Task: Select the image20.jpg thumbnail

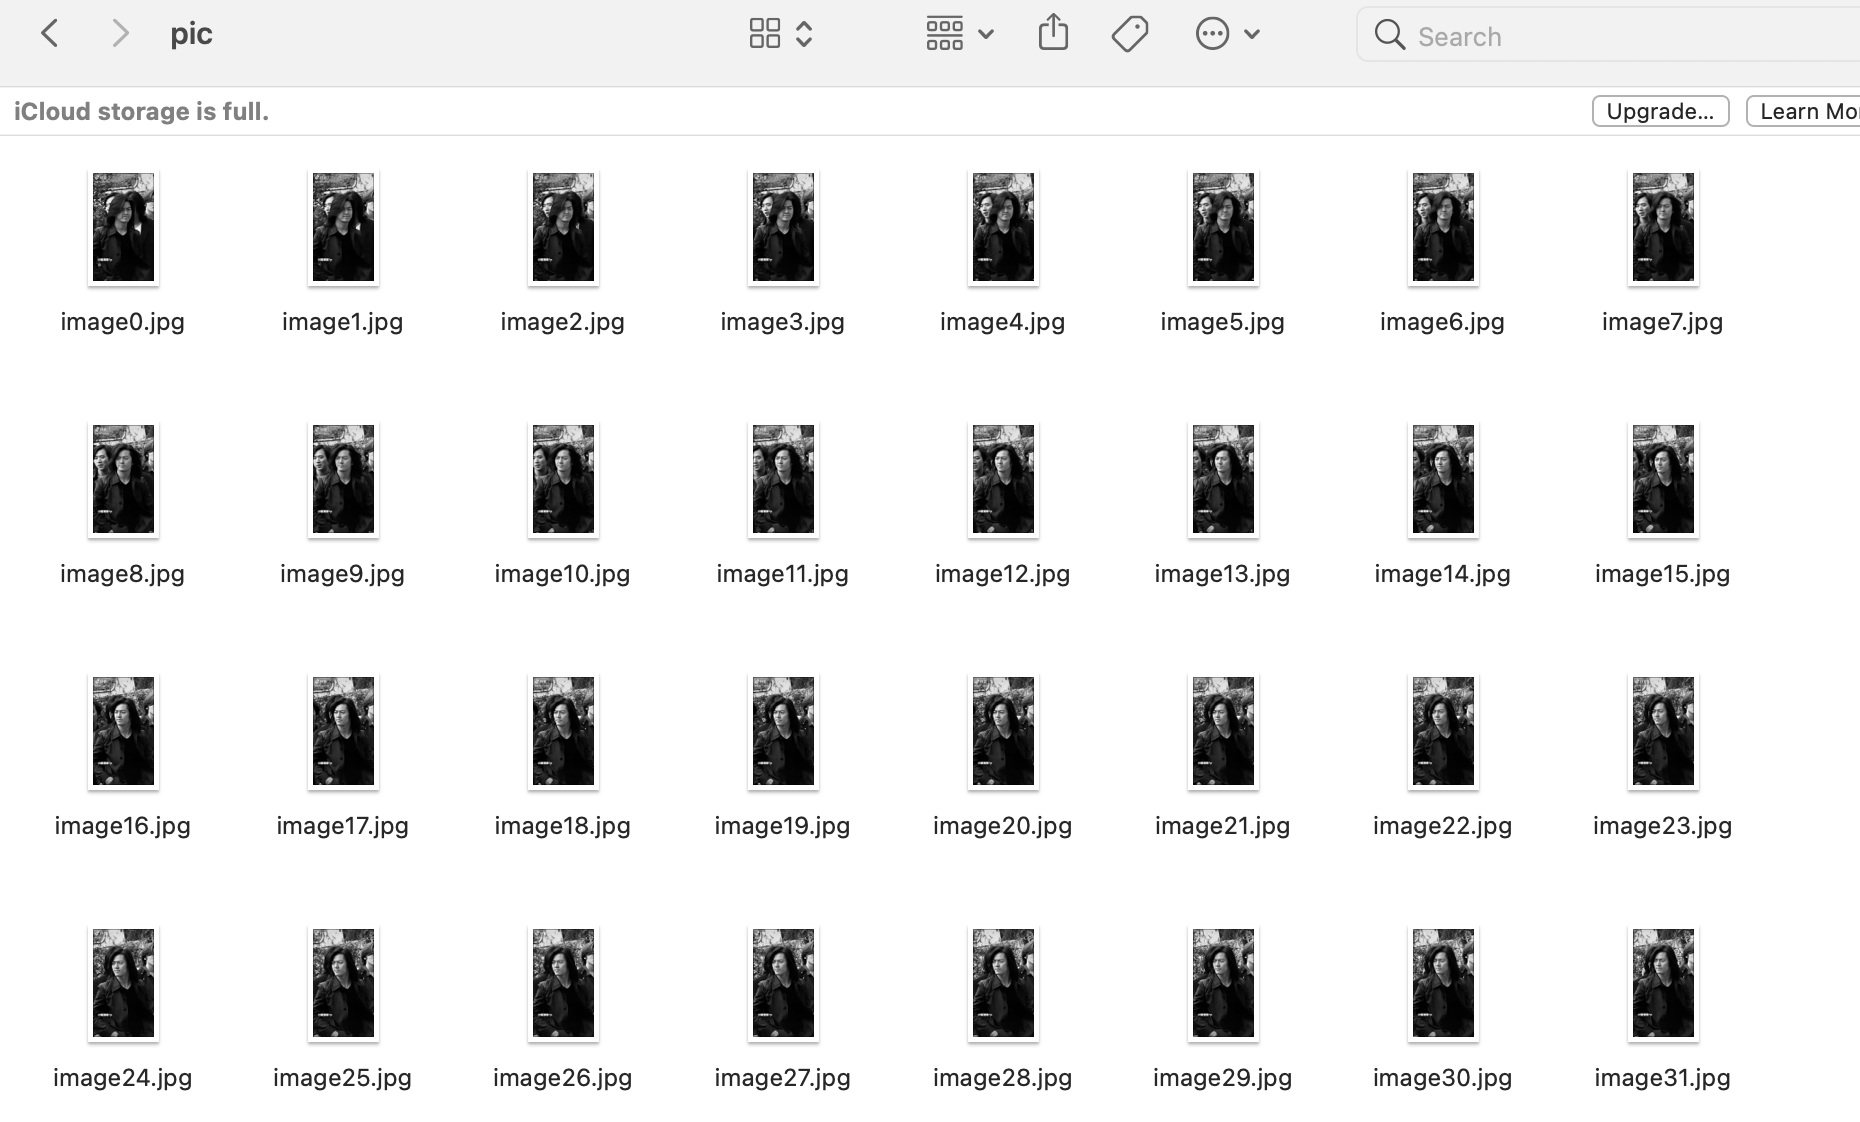Action: (x=1003, y=731)
